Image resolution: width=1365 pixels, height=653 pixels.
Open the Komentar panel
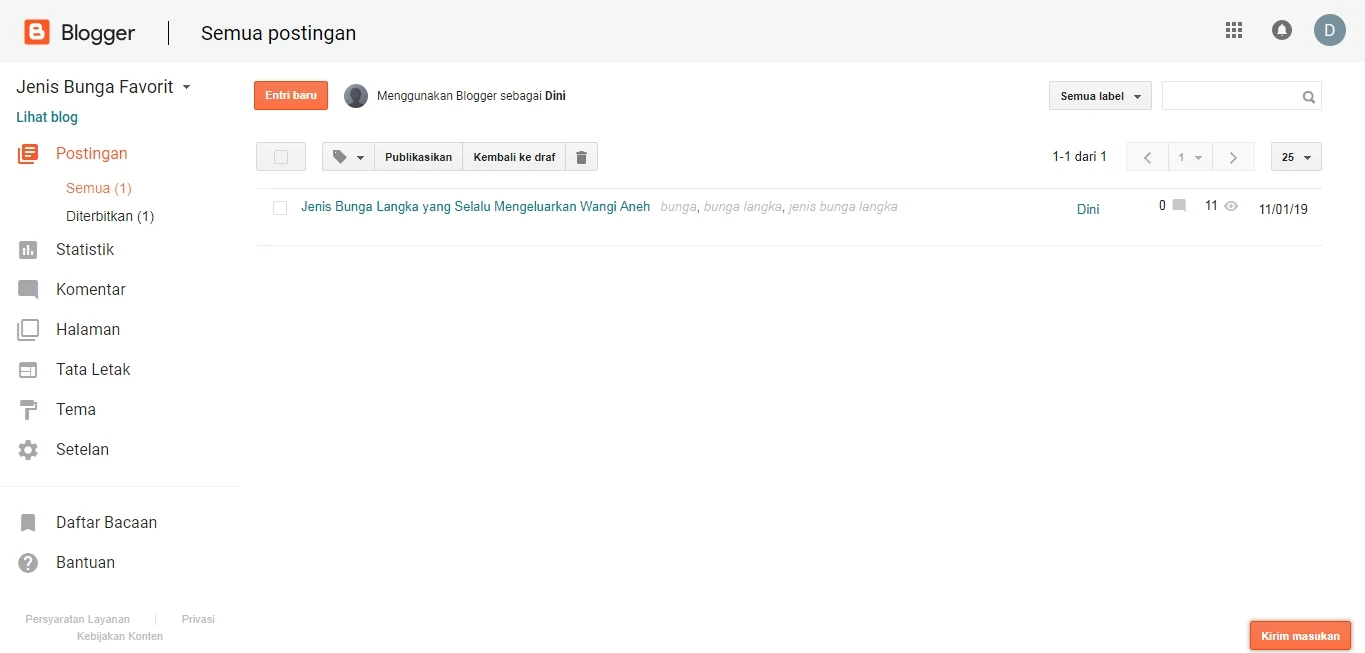89,289
